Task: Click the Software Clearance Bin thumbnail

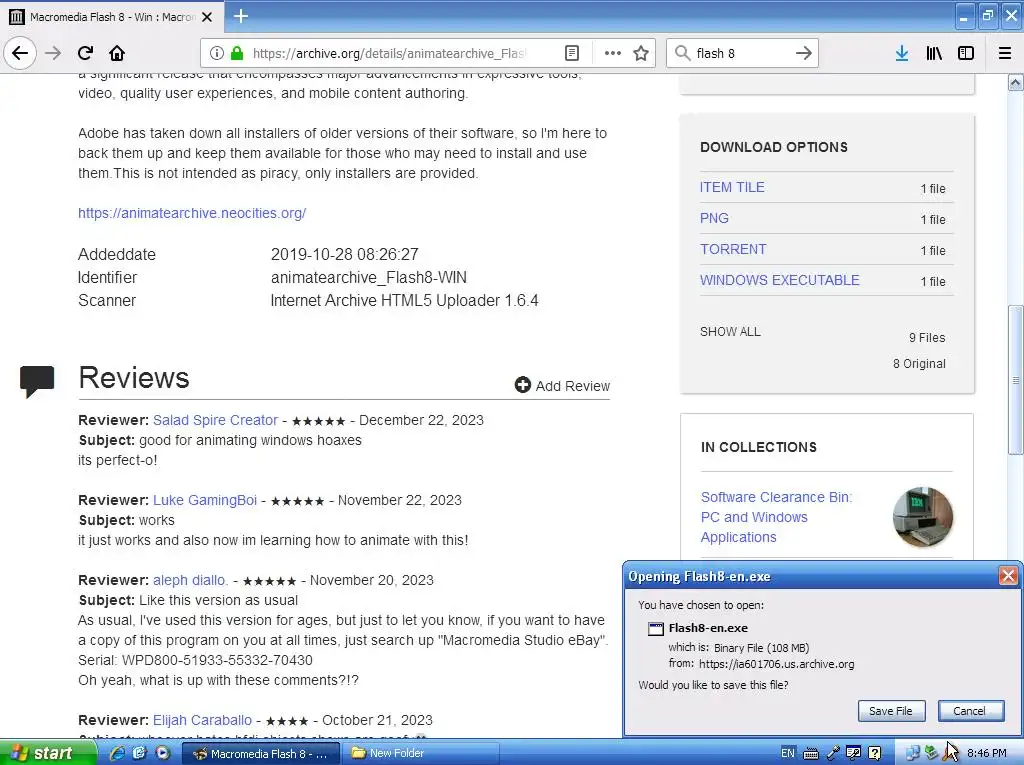Action: [922, 517]
